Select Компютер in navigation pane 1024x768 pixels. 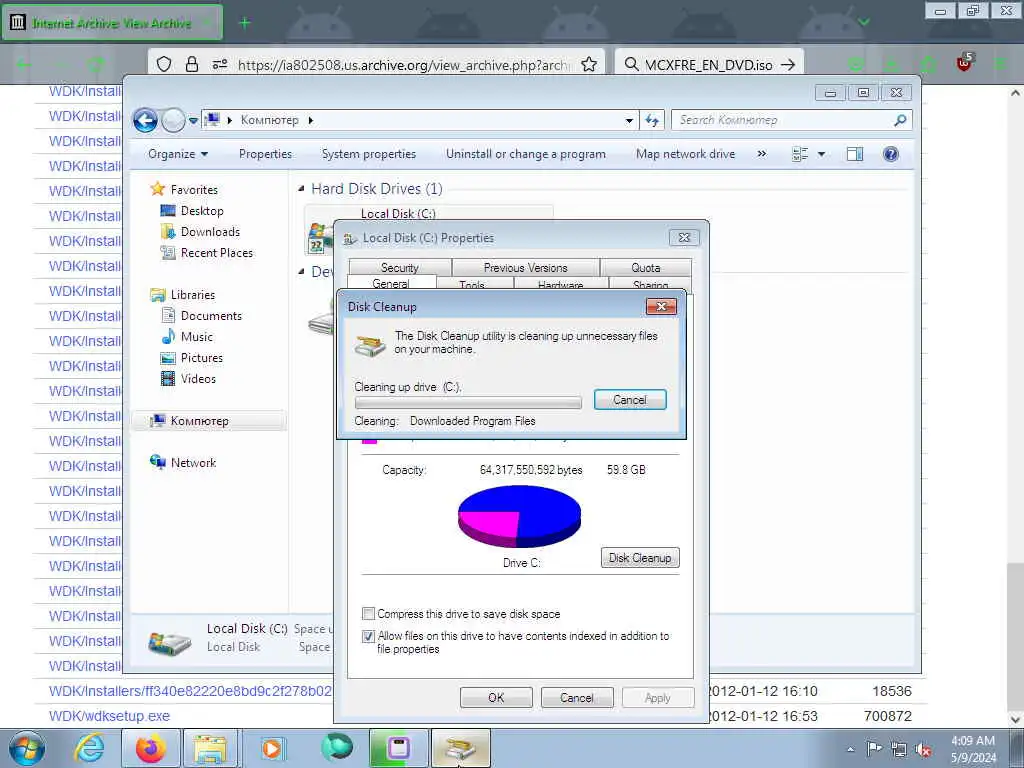(199, 421)
